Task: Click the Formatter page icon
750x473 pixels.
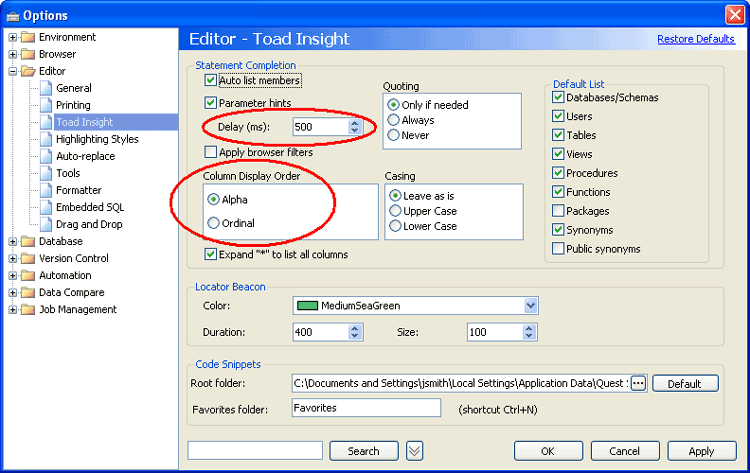Action: [46, 190]
